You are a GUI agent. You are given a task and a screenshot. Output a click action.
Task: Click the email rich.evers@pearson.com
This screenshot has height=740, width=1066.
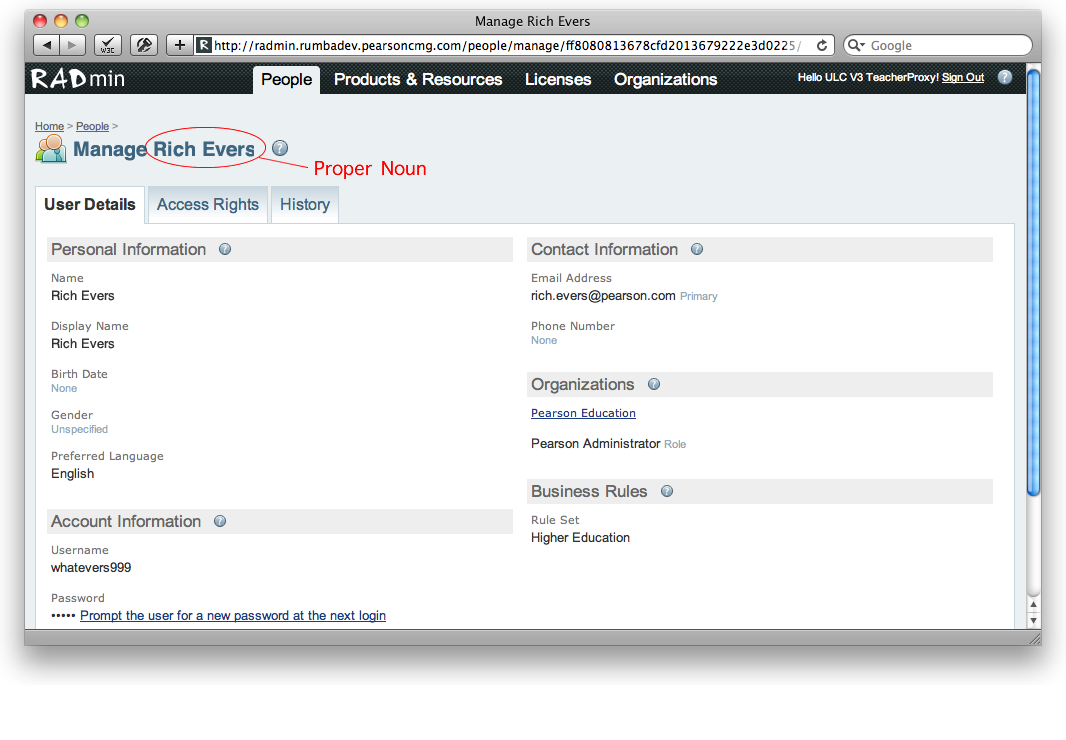click(603, 296)
